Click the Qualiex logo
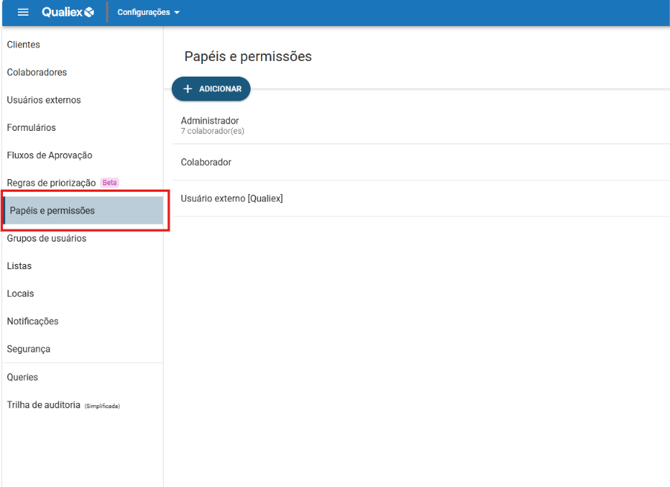This screenshot has width=670, height=487. [x=68, y=12]
